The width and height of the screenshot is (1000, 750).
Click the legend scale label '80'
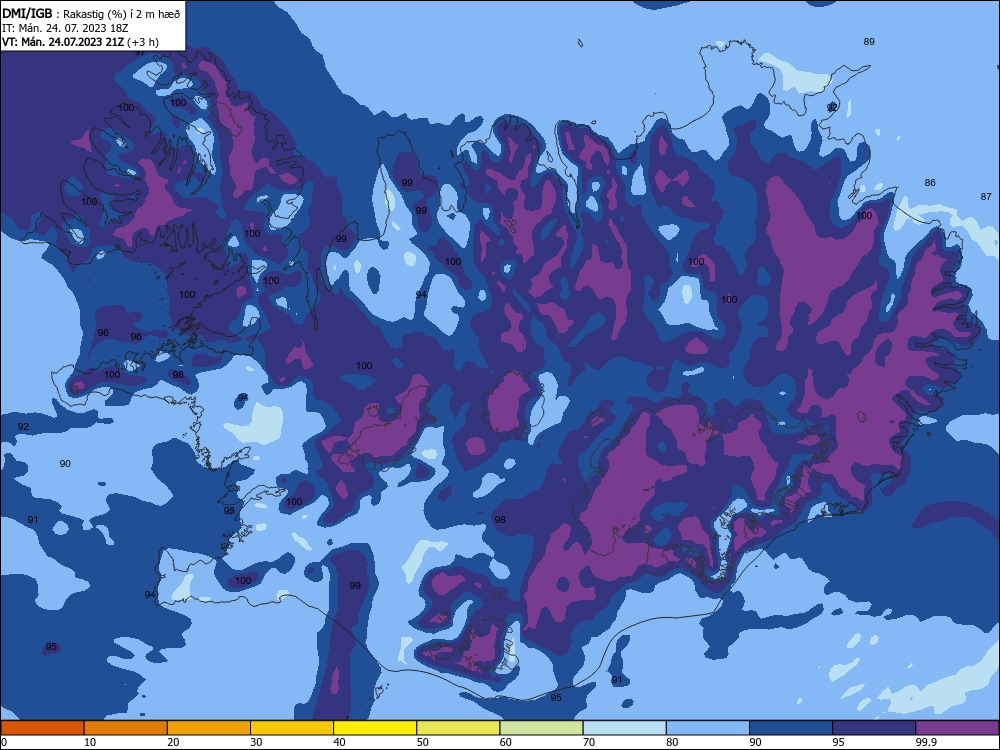(672, 742)
